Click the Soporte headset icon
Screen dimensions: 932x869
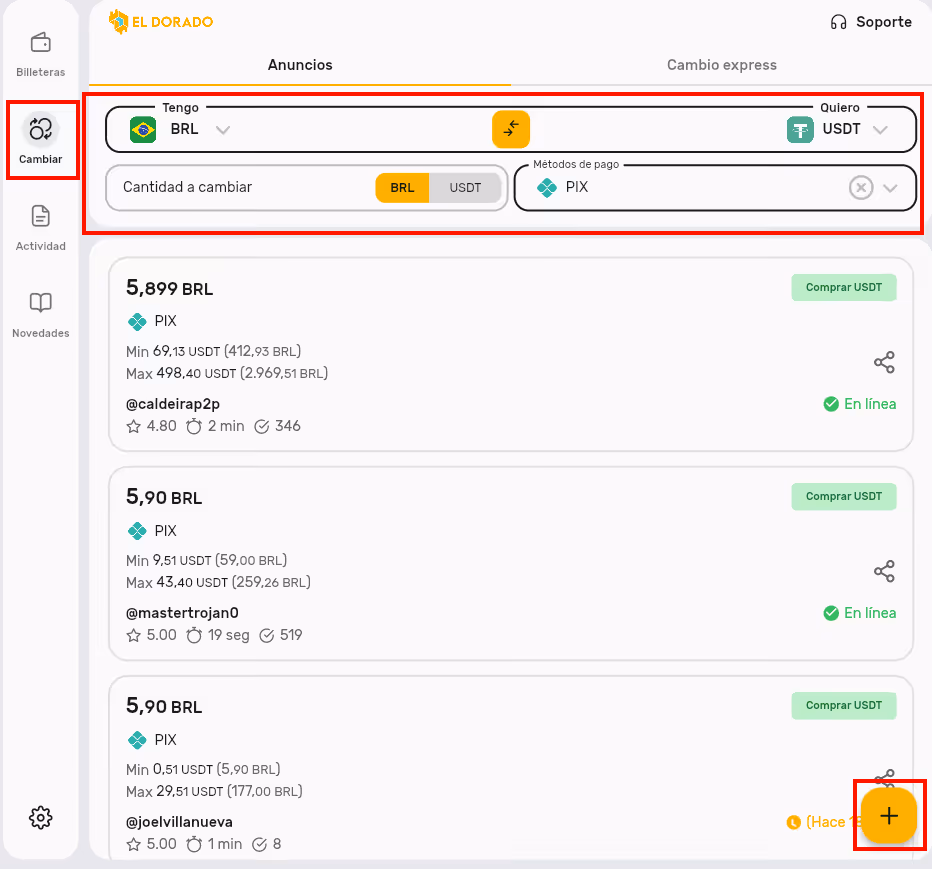coord(838,23)
